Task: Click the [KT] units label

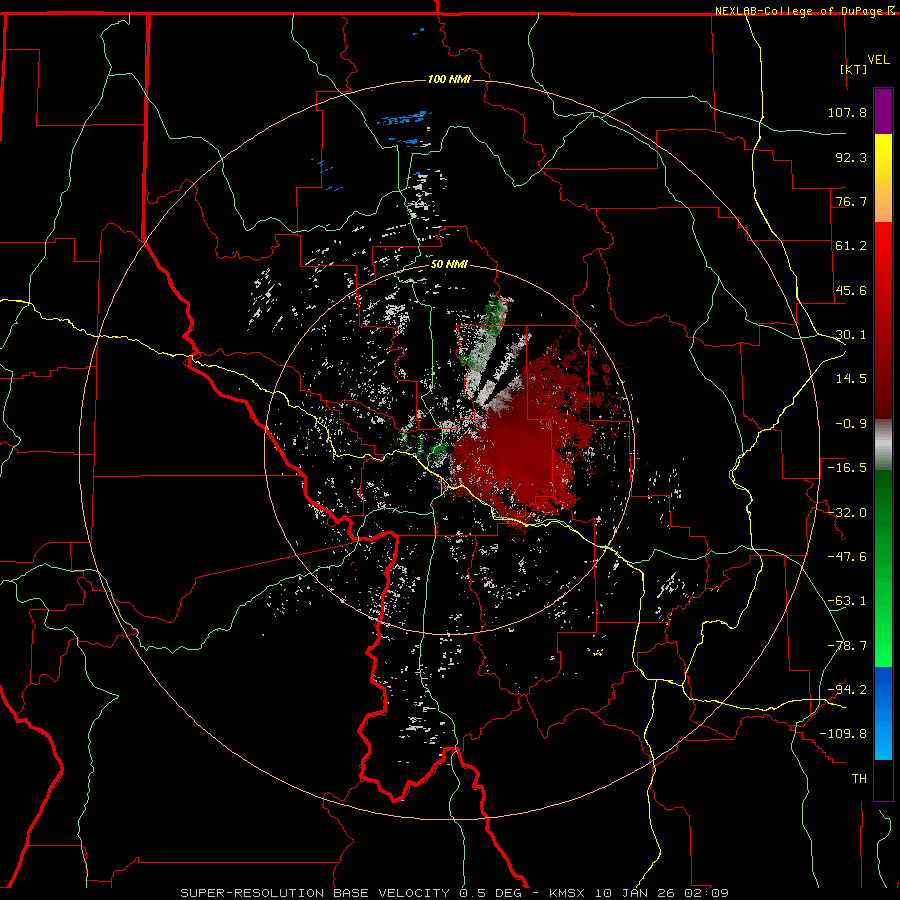Action: tap(854, 69)
